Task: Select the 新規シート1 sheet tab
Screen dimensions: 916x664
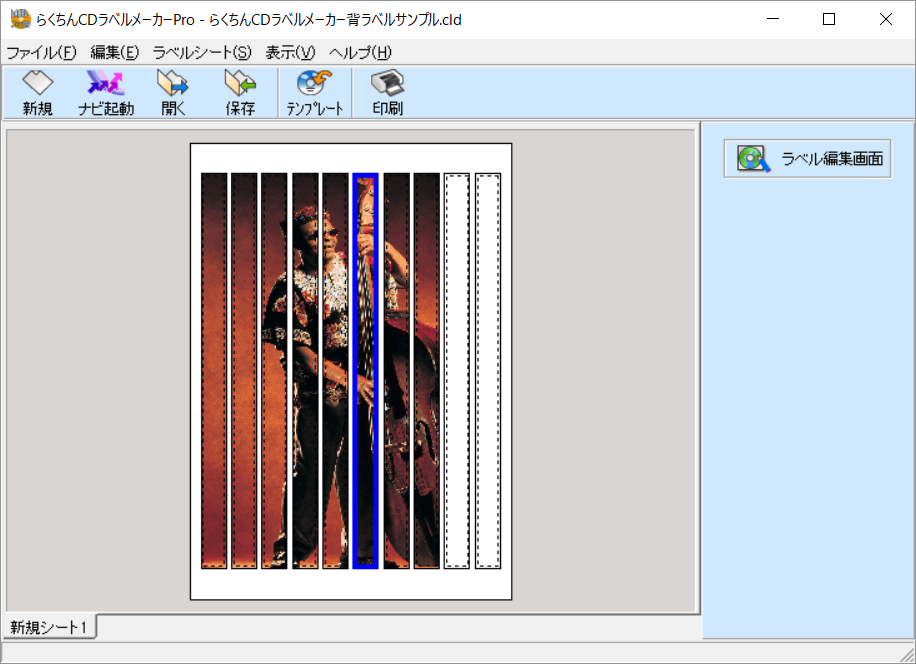Action: pyautogui.click(x=49, y=627)
